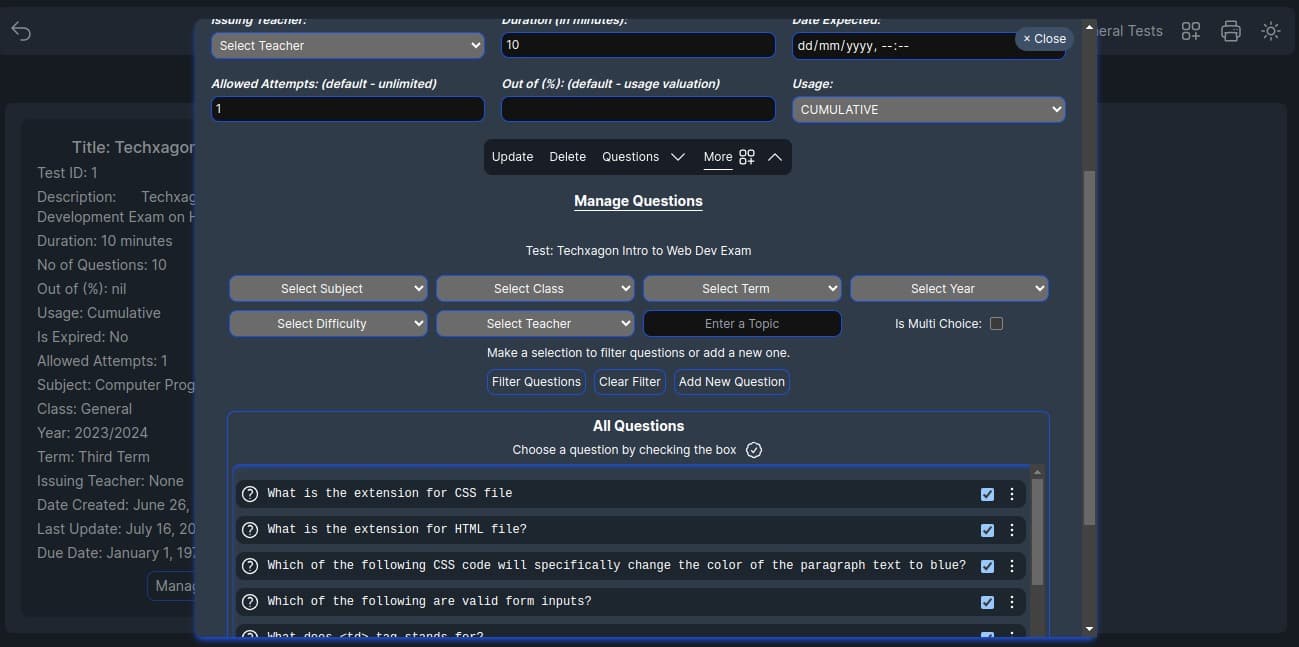Close the dialog with Close button

tap(1044, 38)
